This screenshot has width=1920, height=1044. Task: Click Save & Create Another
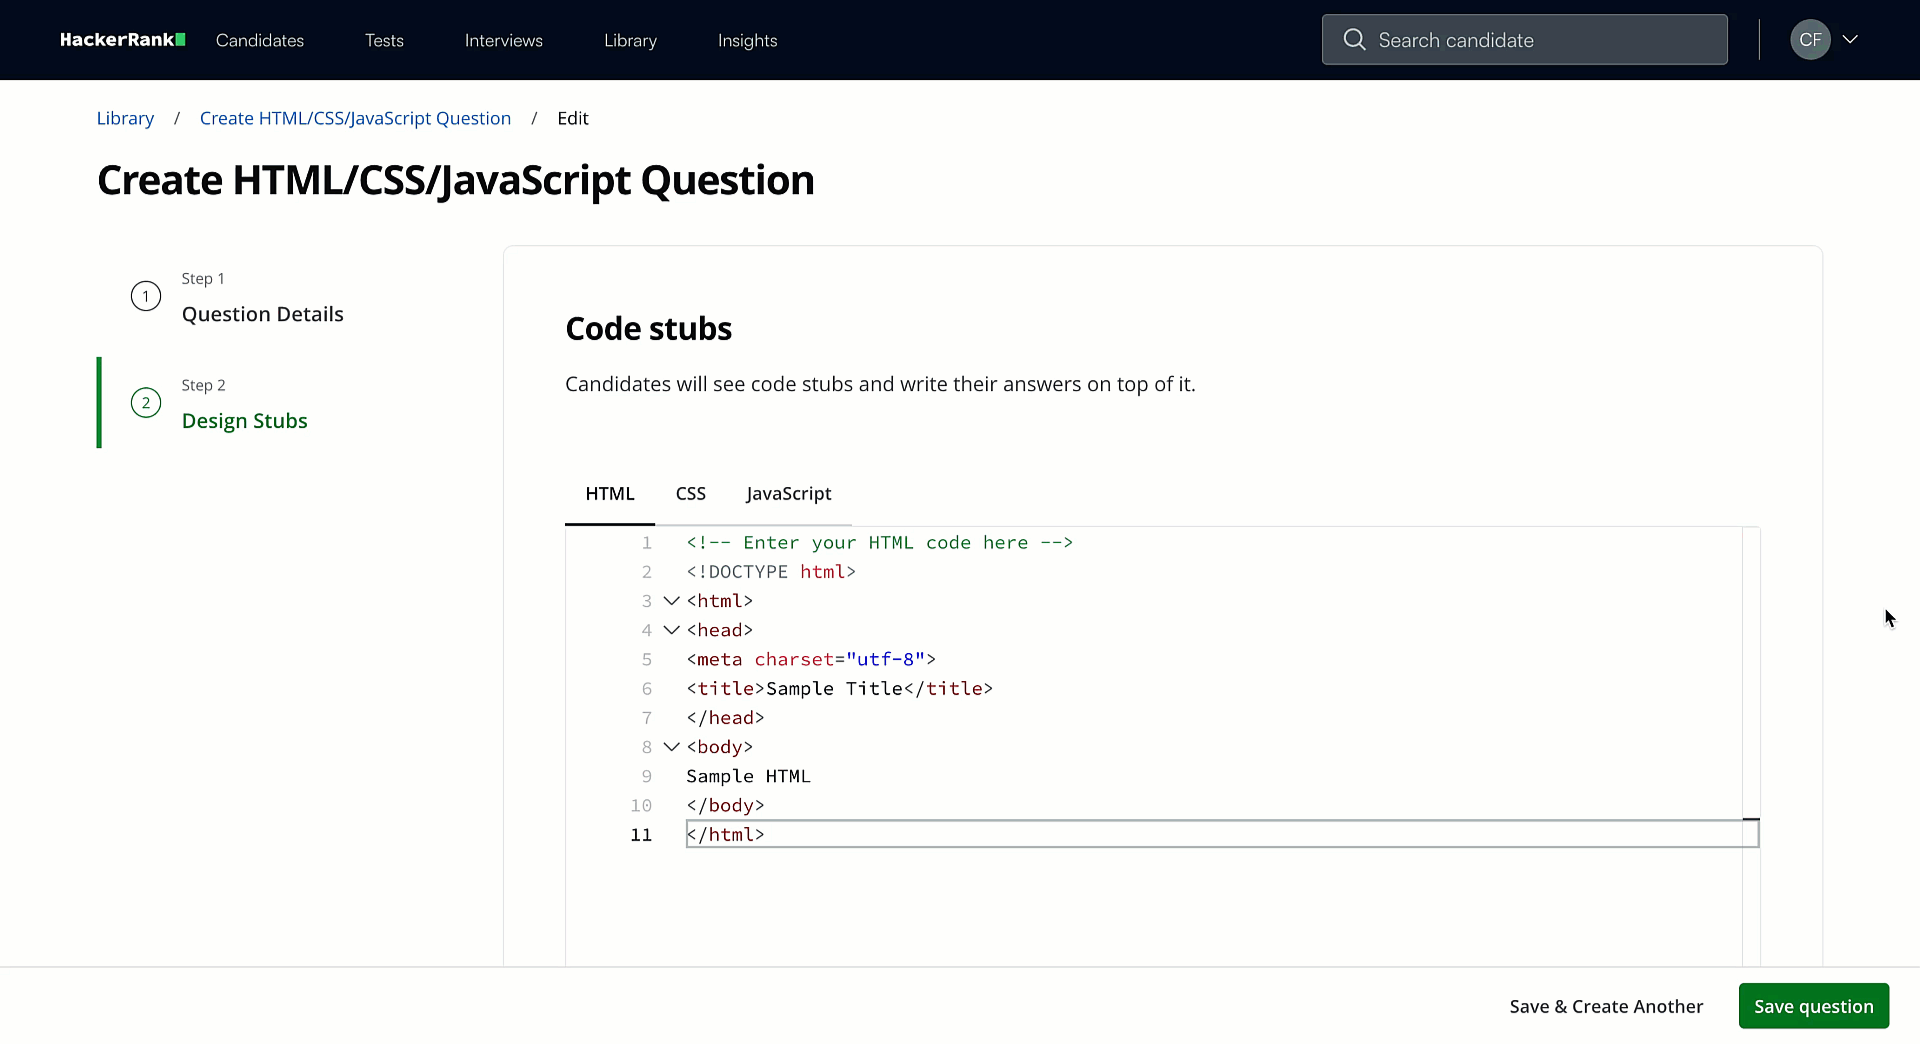click(1606, 1006)
